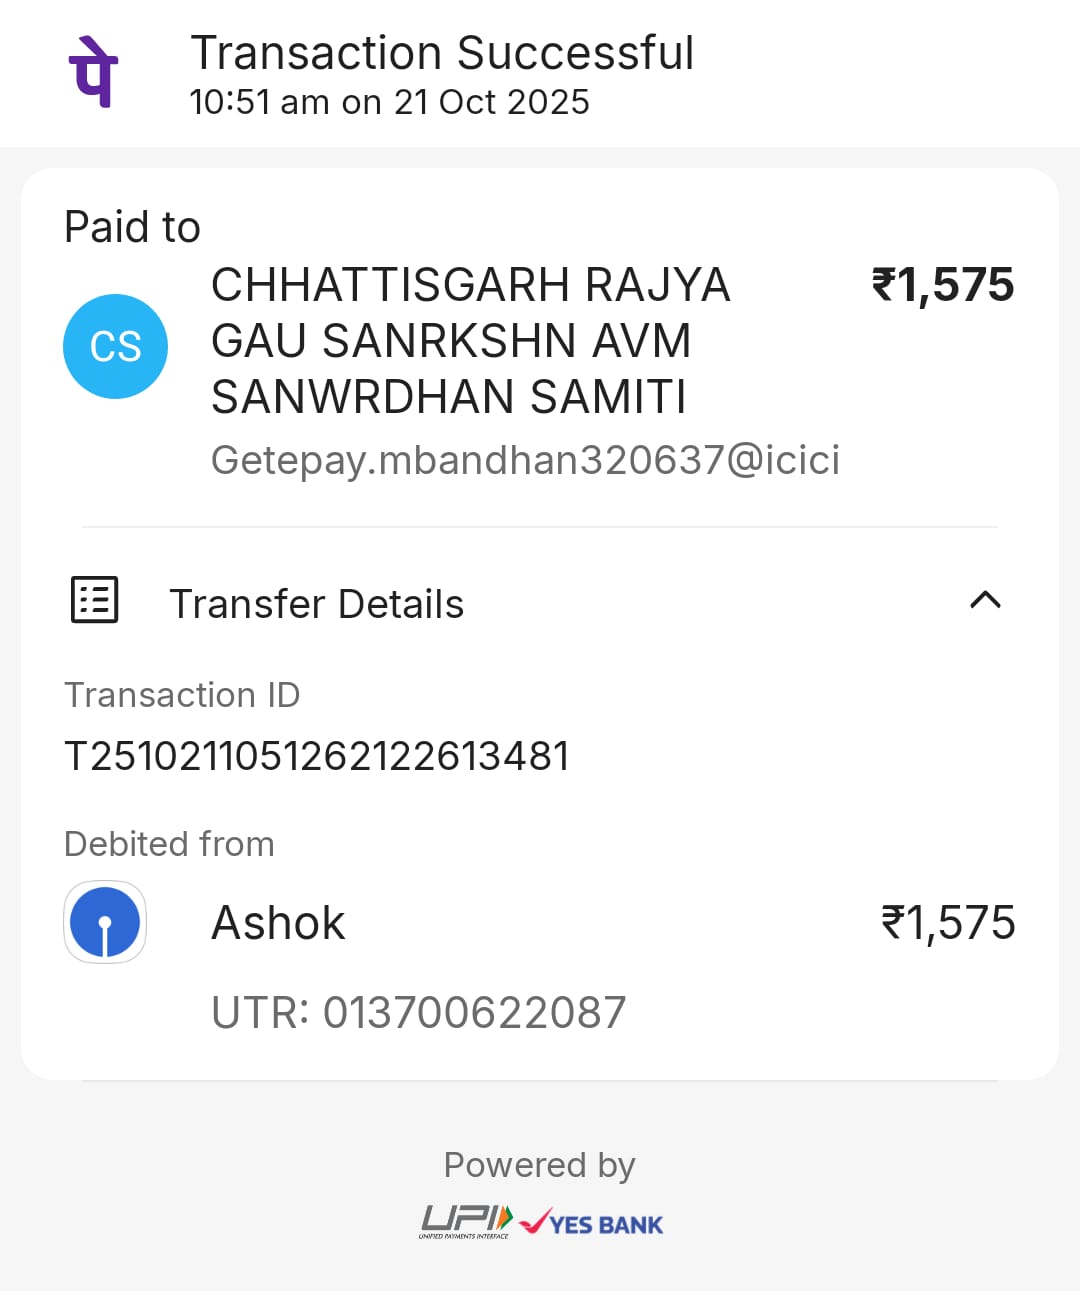Click the Transfer Details heading
This screenshot has height=1291, width=1080.
pyautogui.click(x=316, y=604)
